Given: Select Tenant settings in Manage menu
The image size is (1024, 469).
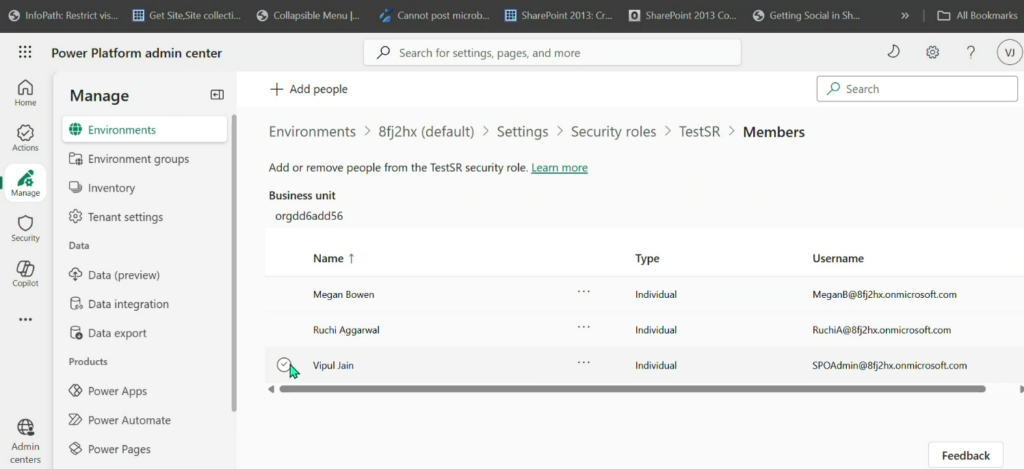Looking at the screenshot, I should point(124,217).
